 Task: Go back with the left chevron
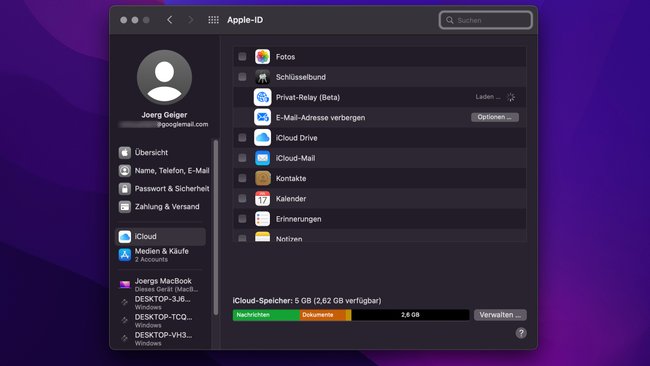pyautogui.click(x=170, y=20)
